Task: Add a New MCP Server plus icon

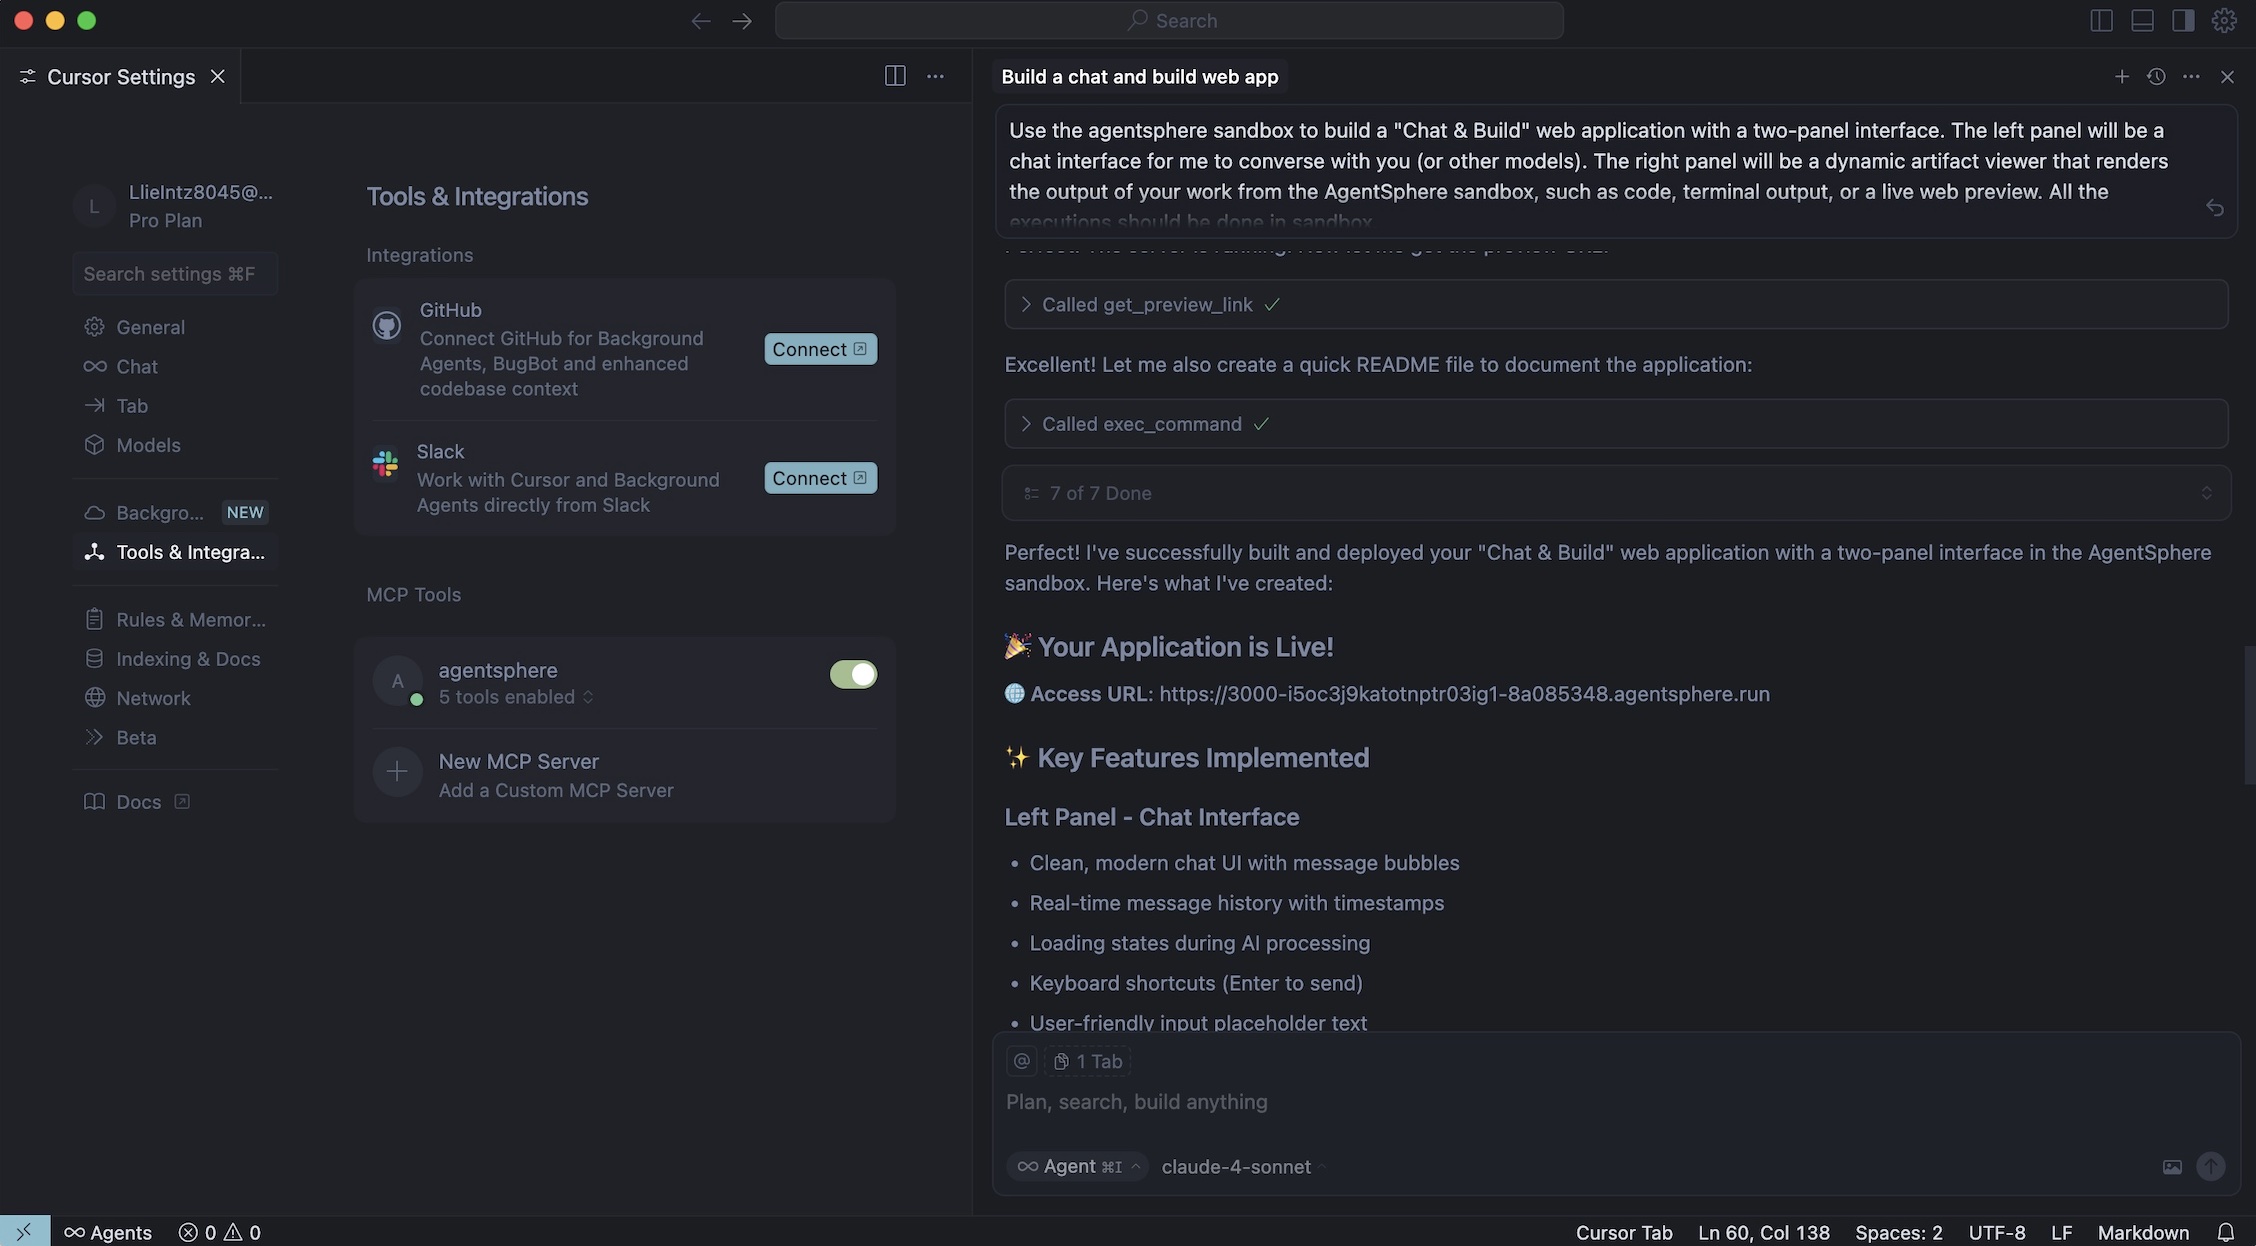Action: pyautogui.click(x=397, y=772)
